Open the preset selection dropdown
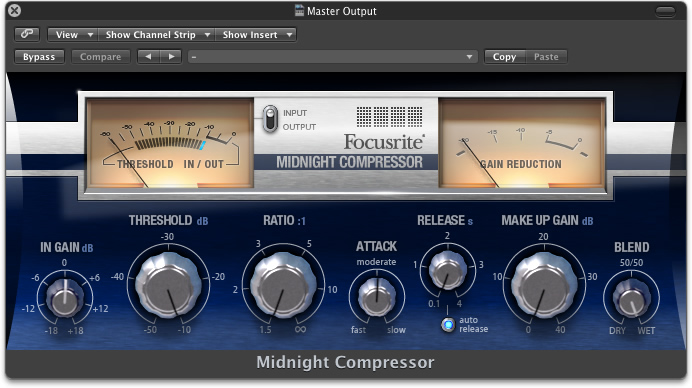 [x=333, y=57]
